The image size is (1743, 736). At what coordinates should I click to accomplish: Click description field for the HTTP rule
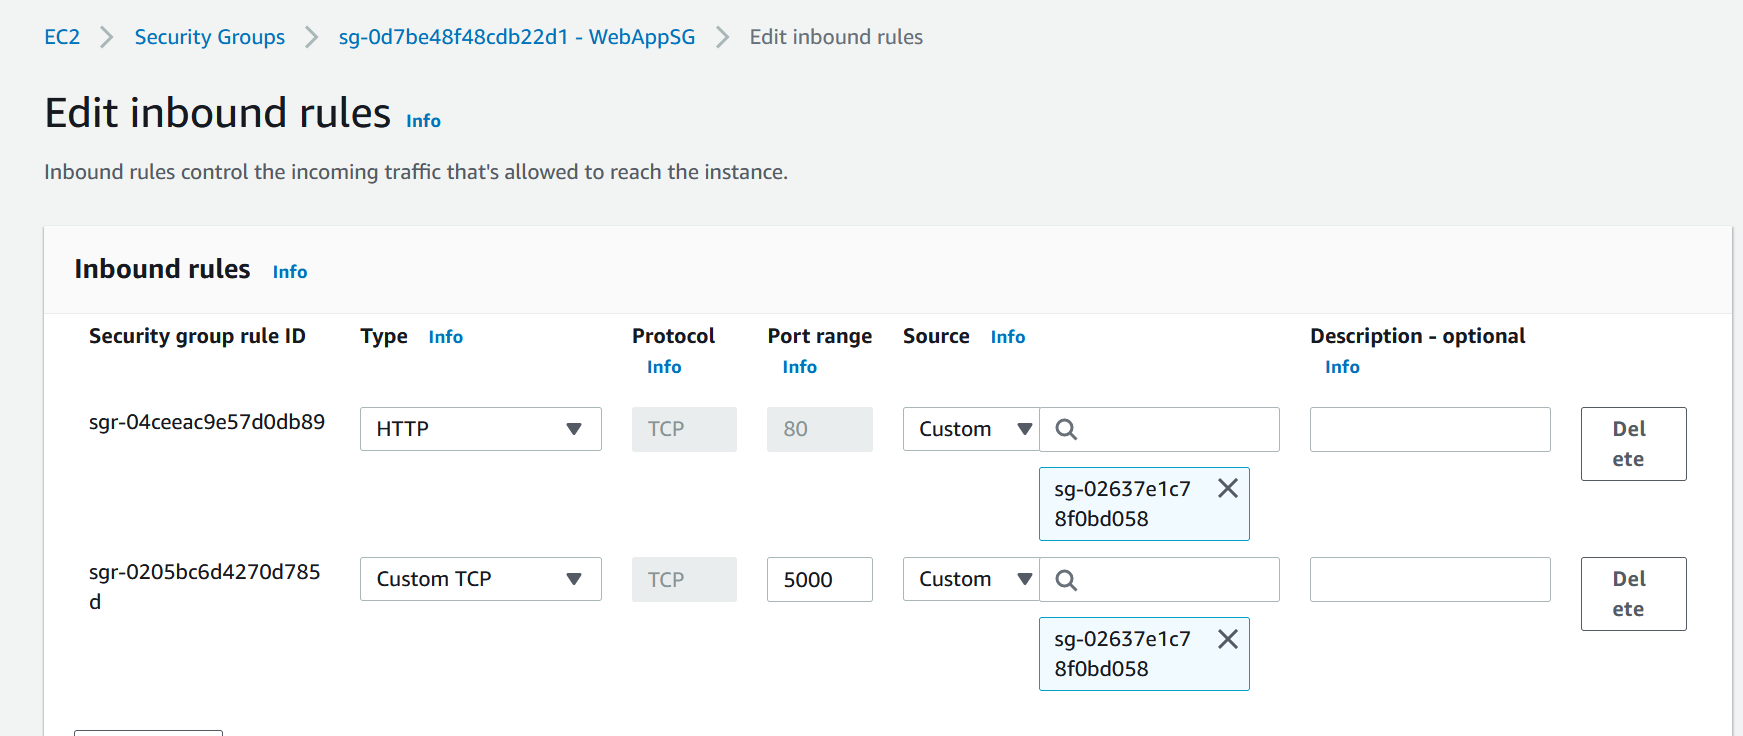click(1430, 429)
